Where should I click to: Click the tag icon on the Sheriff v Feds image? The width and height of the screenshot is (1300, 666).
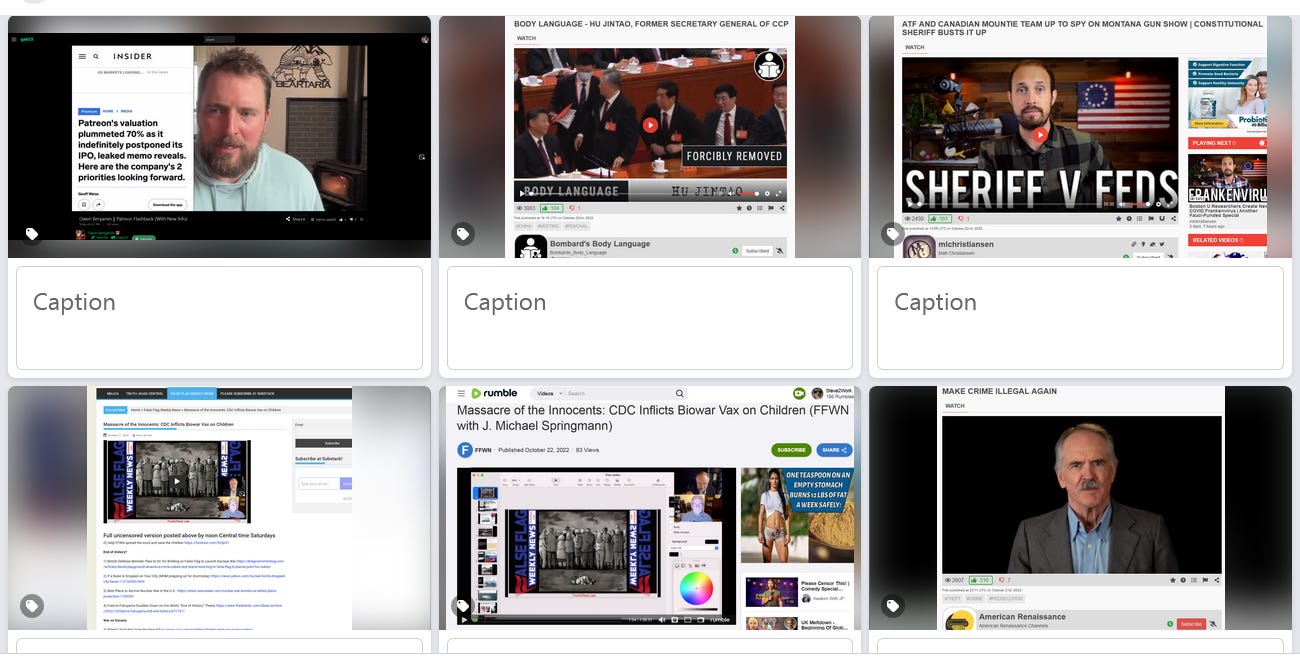(893, 234)
